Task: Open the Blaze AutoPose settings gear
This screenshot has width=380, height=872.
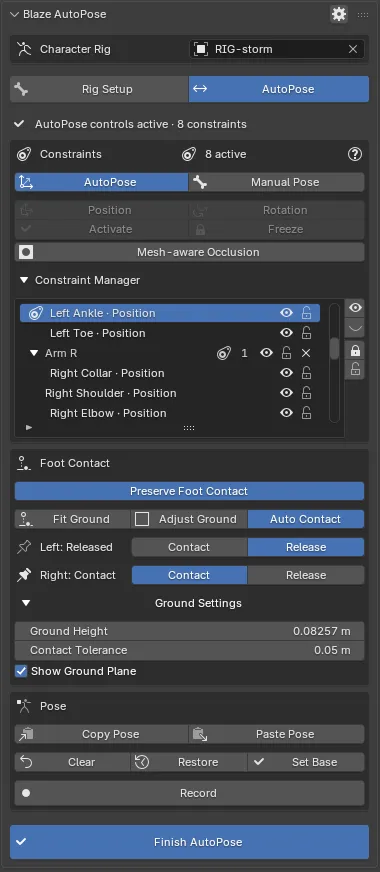Action: coord(339,14)
